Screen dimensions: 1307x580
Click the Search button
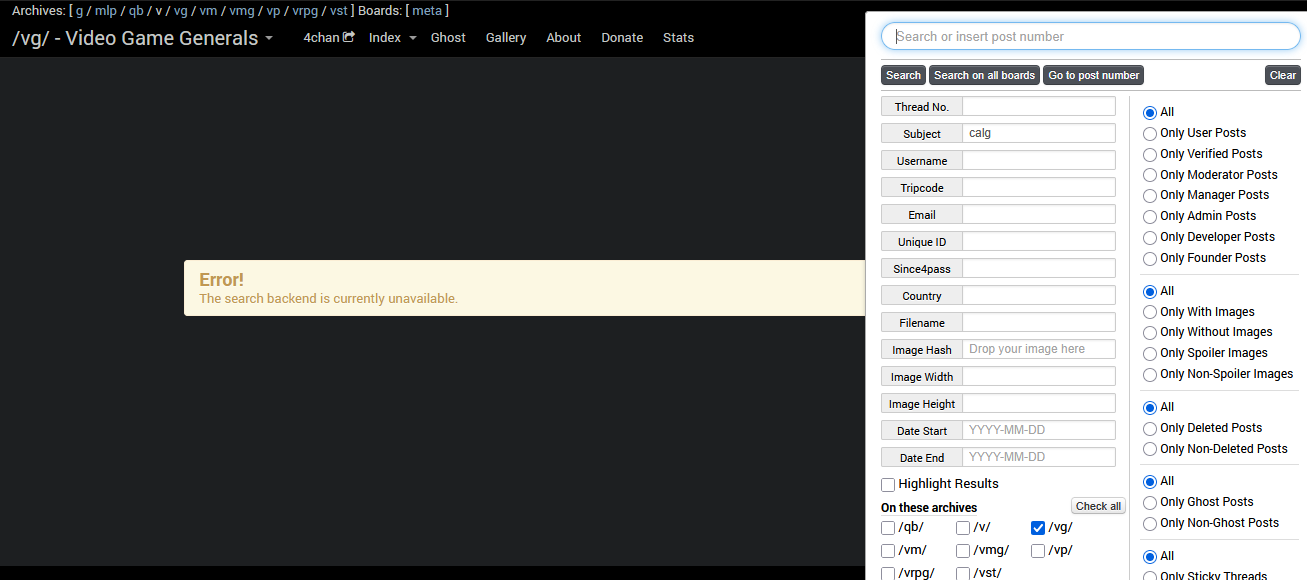coord(903,75)
